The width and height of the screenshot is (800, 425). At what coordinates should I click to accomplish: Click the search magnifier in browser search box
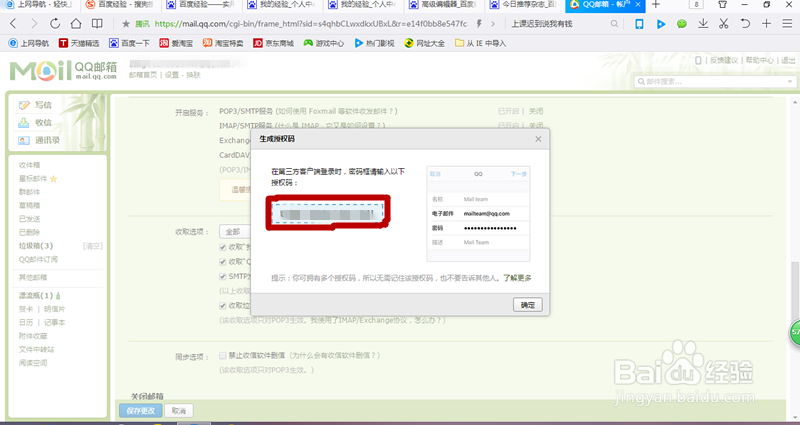pyautogui.click(x=614, y=23)
